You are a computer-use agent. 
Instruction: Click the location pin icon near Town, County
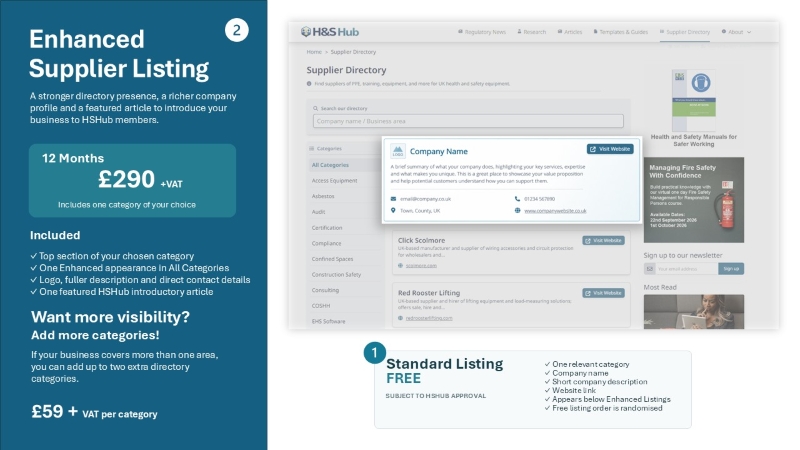tap(393, 210)
